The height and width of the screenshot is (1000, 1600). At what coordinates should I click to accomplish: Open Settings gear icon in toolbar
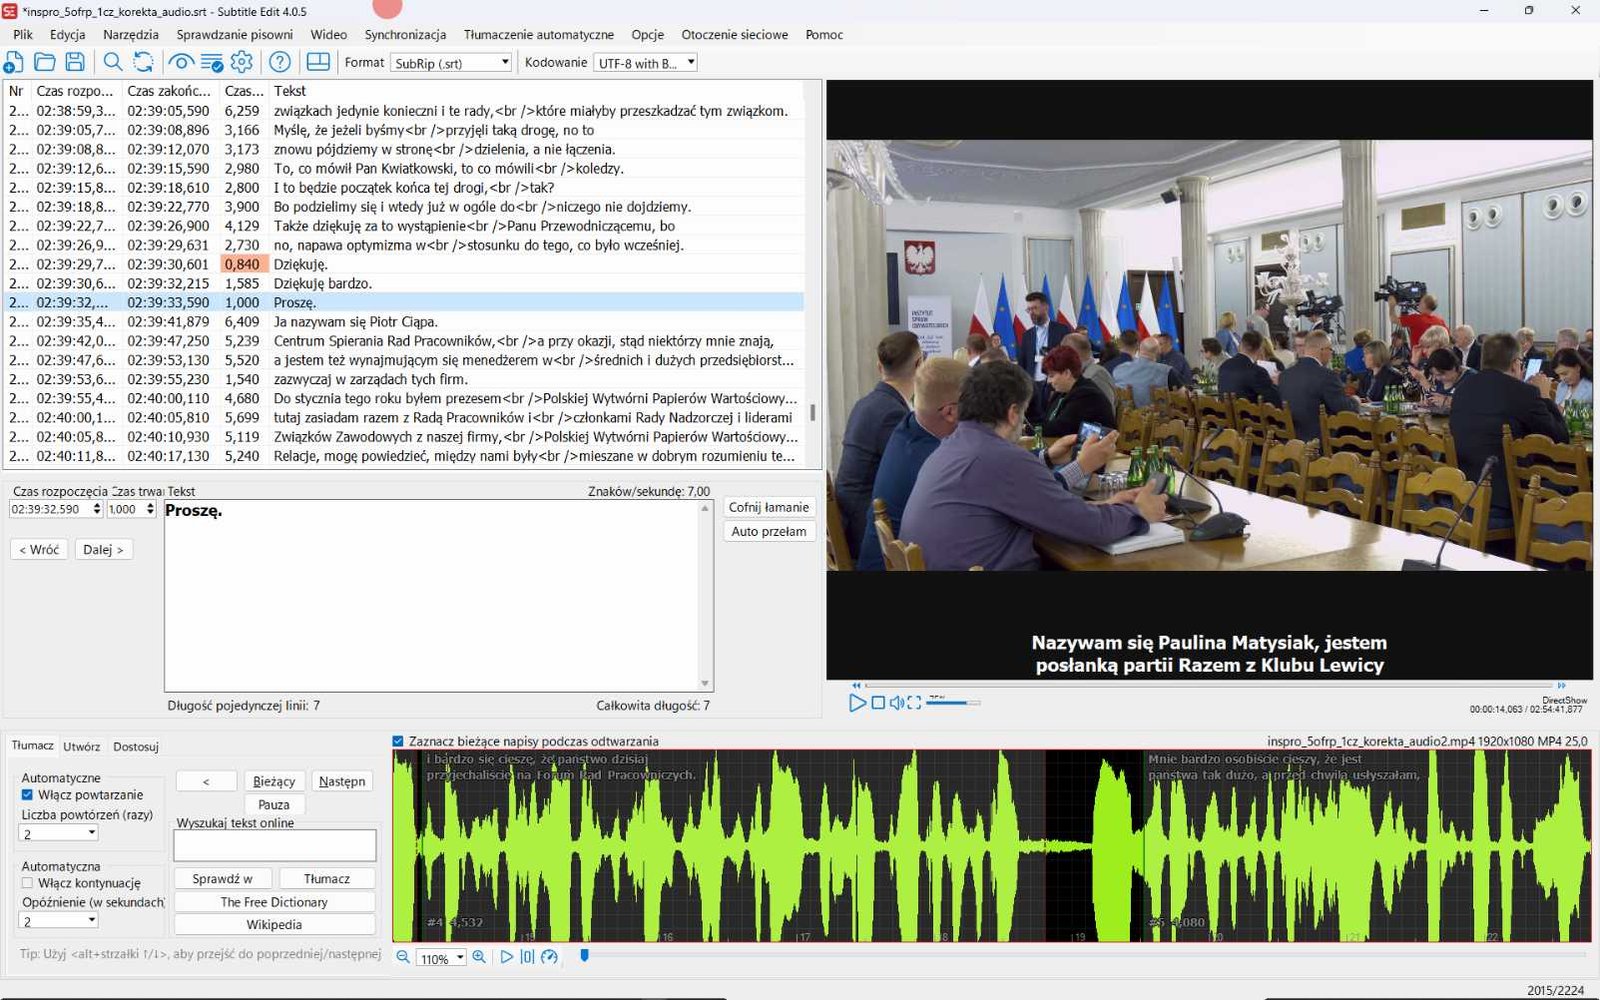tap(242, 62)
